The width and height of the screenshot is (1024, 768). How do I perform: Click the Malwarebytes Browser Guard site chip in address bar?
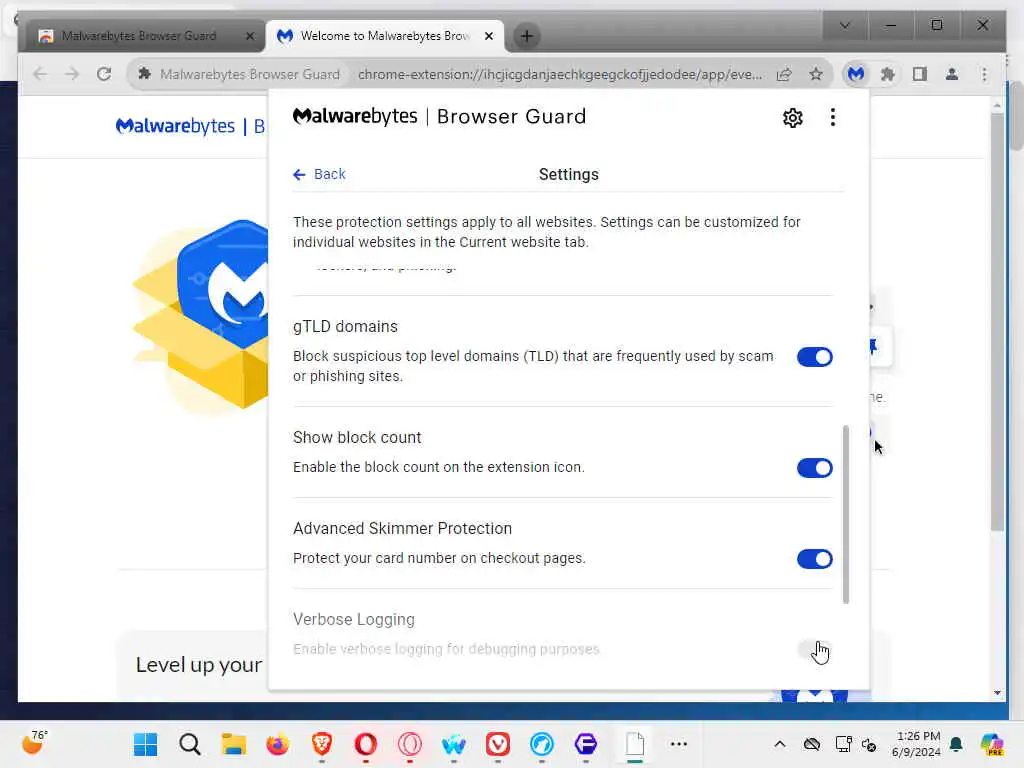coord(239,74)
